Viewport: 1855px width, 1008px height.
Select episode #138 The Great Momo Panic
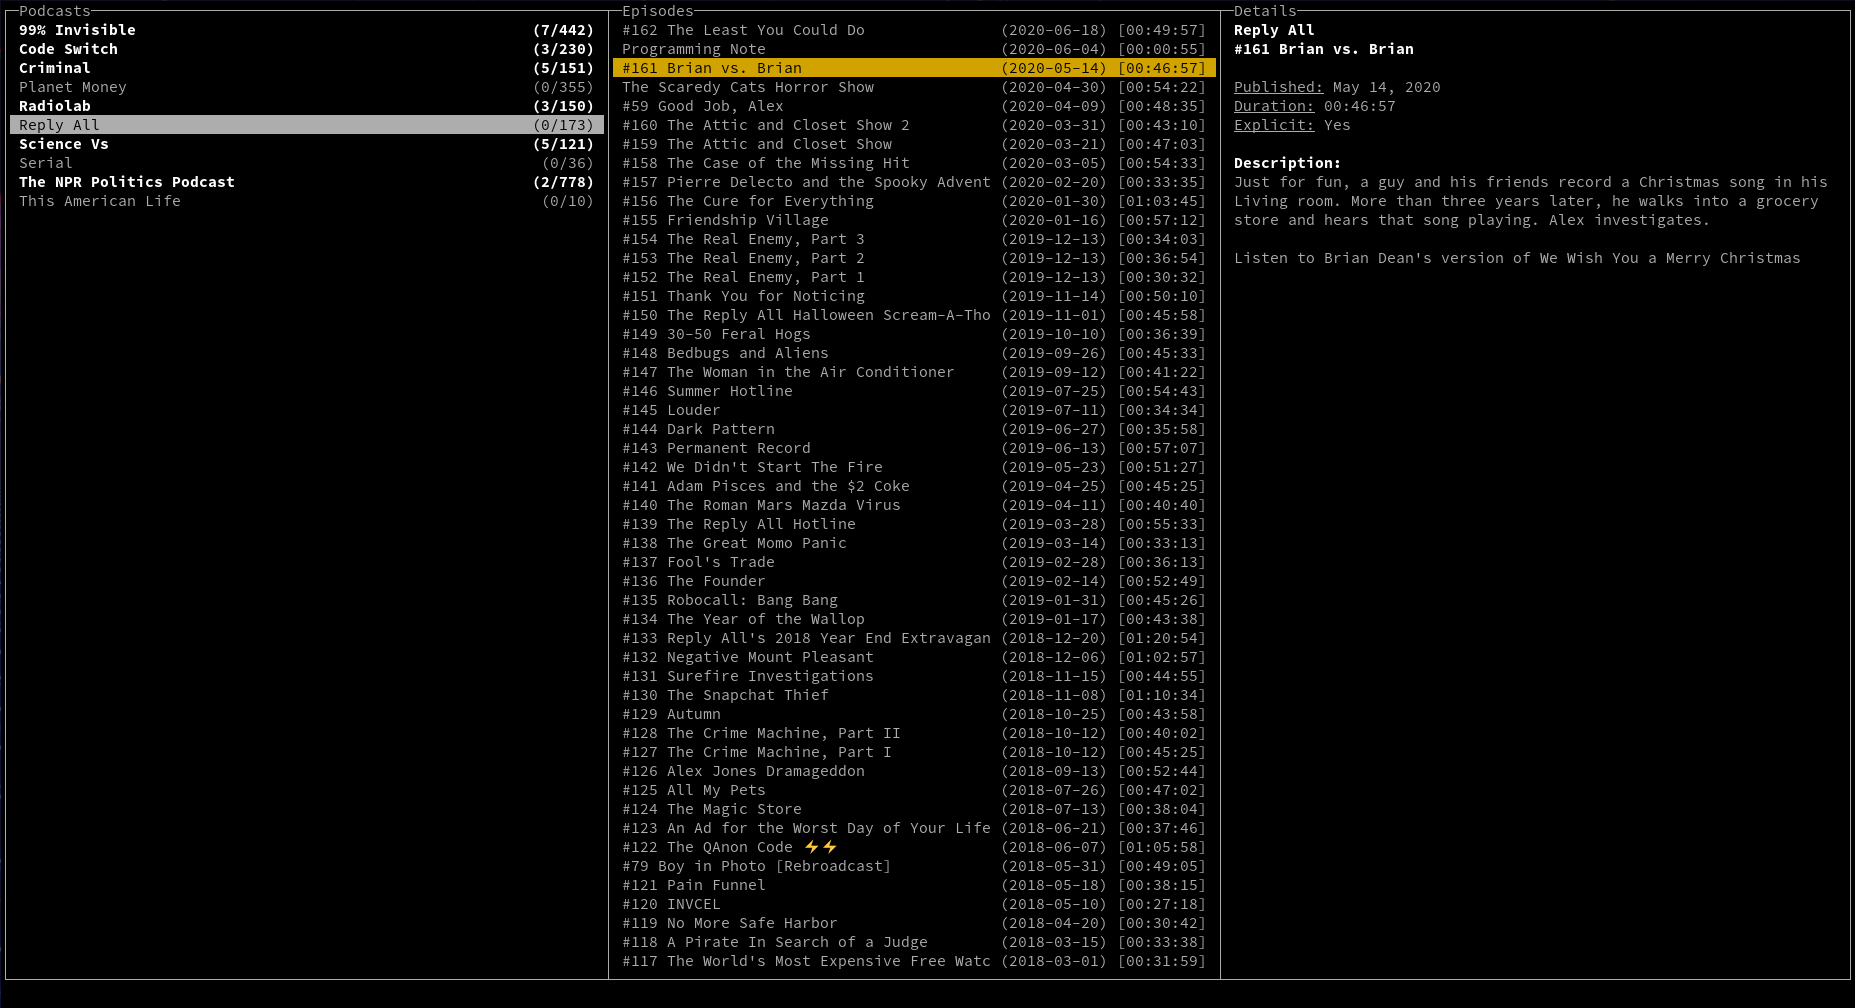(x=914, y=543)
